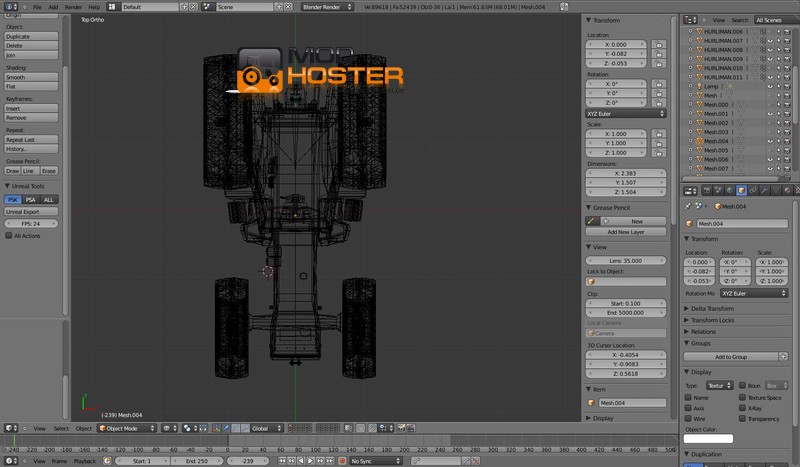Select the rotate manipulator icon
Image resolution: width=800 pixels, height=467 pixels.
[235, 428]
